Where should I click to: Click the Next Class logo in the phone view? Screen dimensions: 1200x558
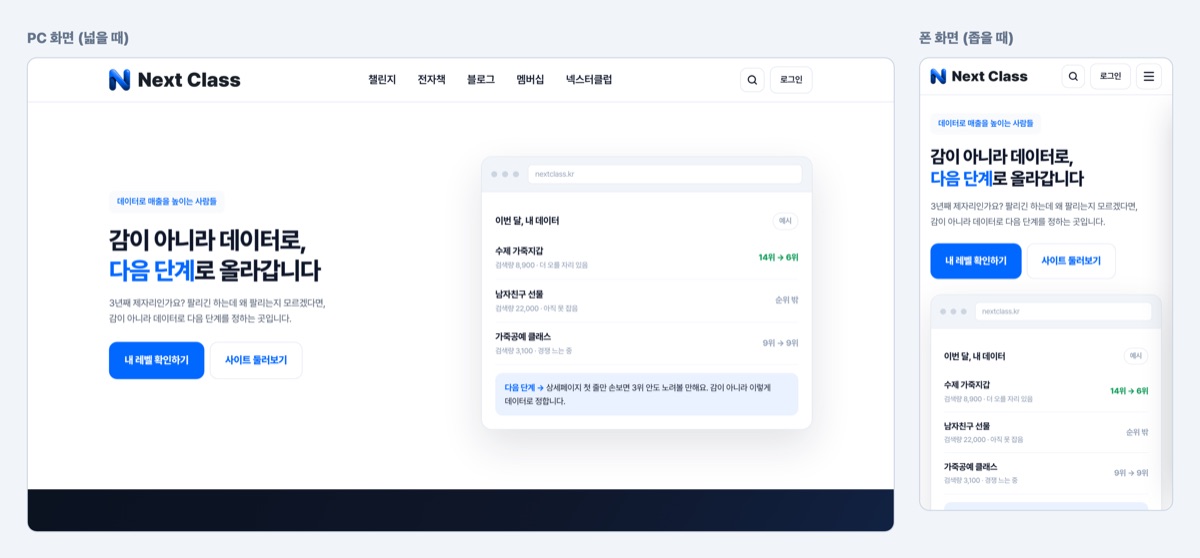pos(979,76)
